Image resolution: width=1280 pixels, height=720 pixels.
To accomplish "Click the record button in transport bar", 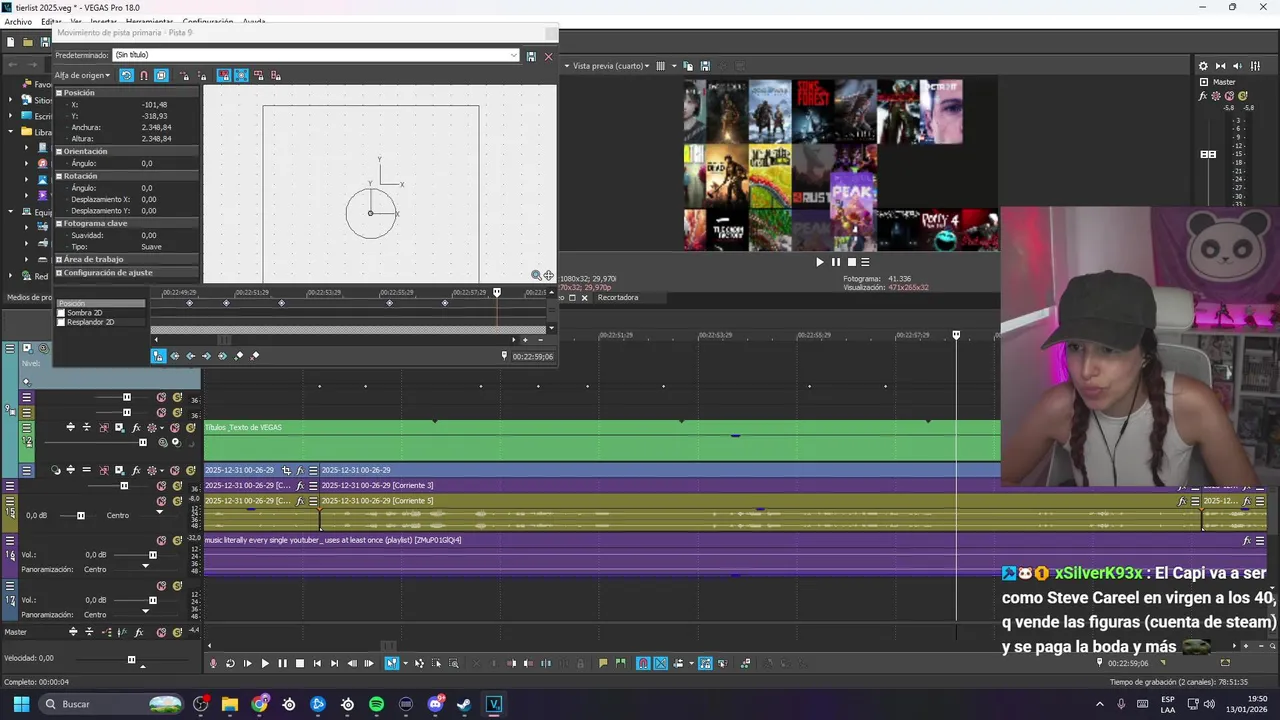I will click(213, 663).
